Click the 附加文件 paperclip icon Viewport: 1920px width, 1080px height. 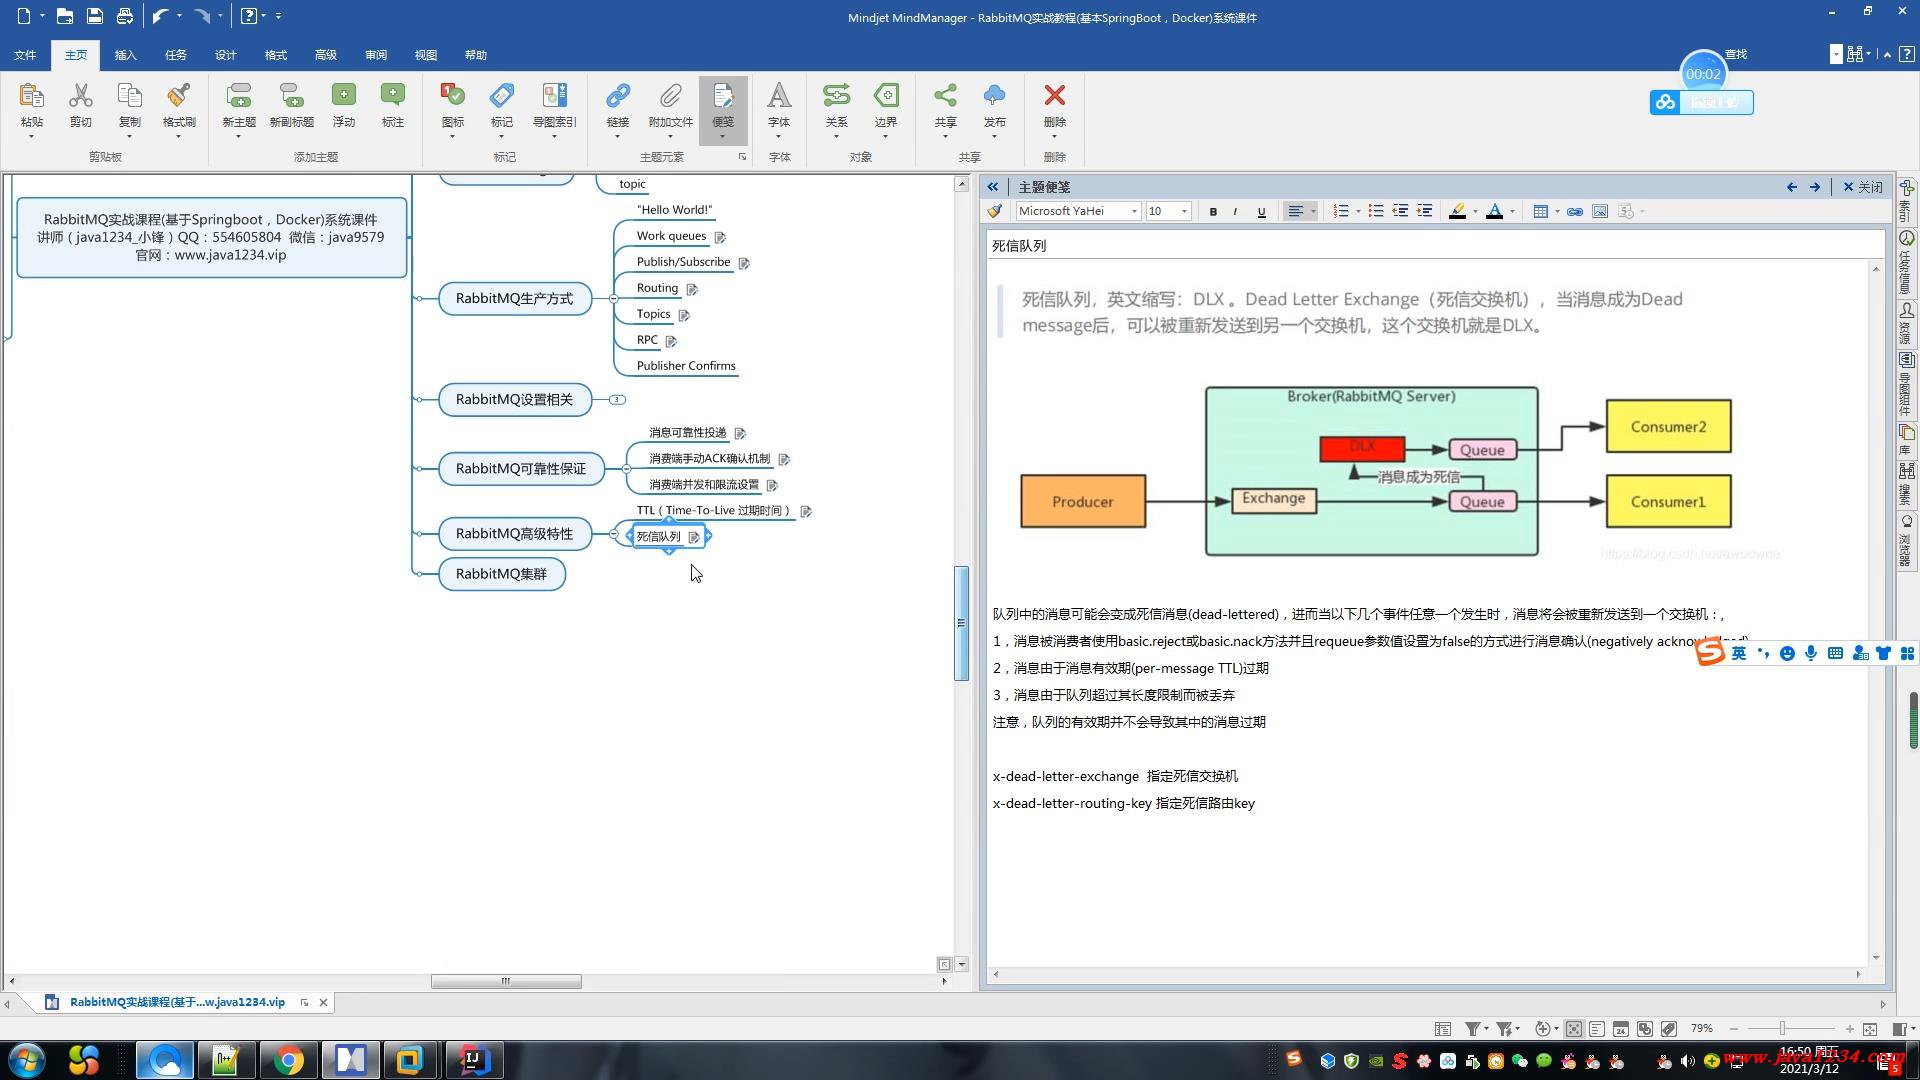click(x=670, y=96)
